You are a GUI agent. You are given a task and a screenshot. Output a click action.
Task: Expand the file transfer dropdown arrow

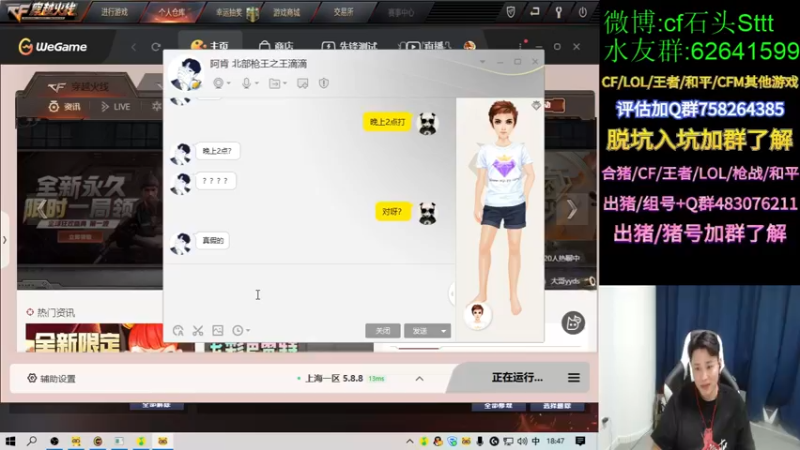[285, 84]
